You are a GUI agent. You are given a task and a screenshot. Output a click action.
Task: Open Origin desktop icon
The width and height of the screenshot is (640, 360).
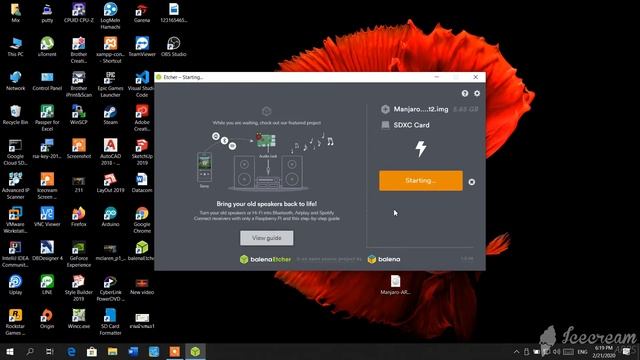click(x=47, y=318)
